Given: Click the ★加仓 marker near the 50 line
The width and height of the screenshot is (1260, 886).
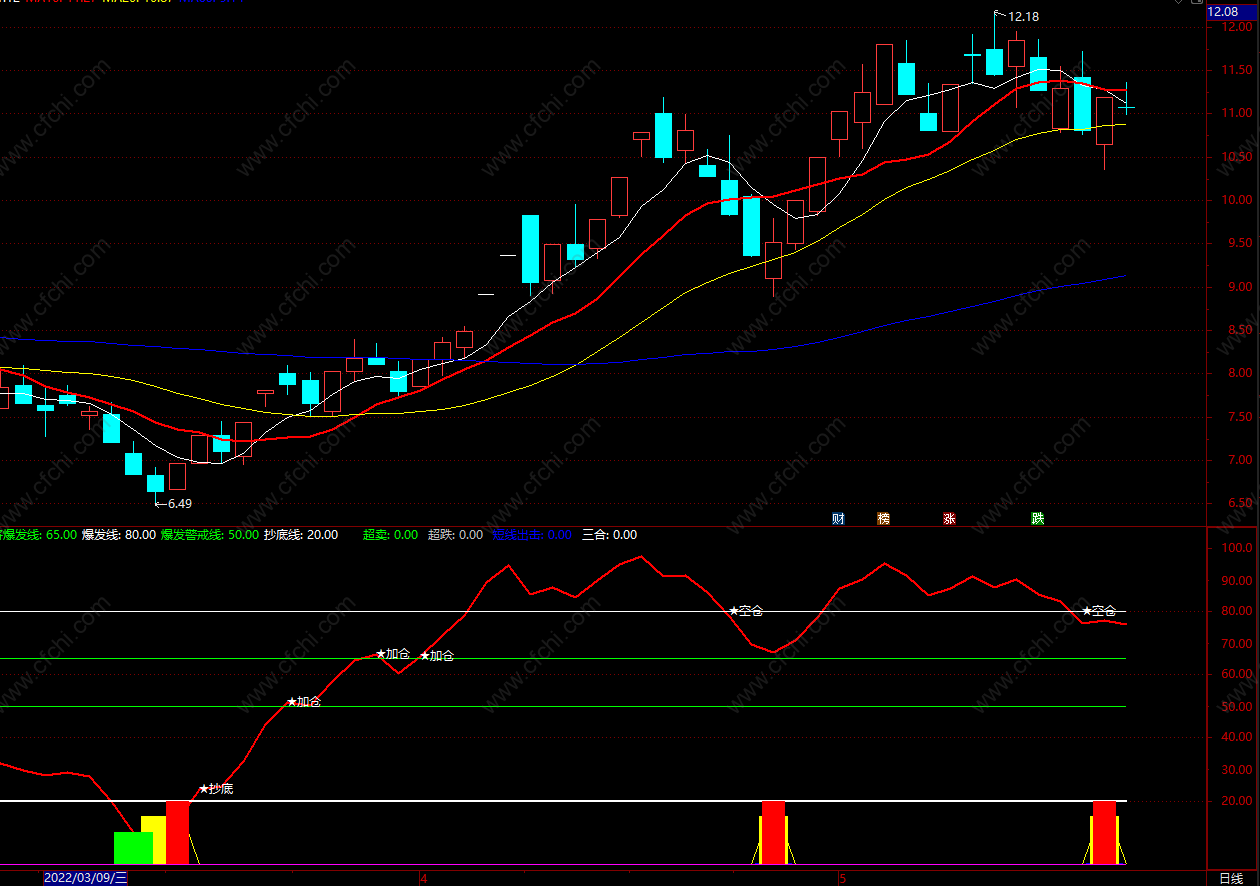Looking at the screenshot, I should (x=304, y=702).
